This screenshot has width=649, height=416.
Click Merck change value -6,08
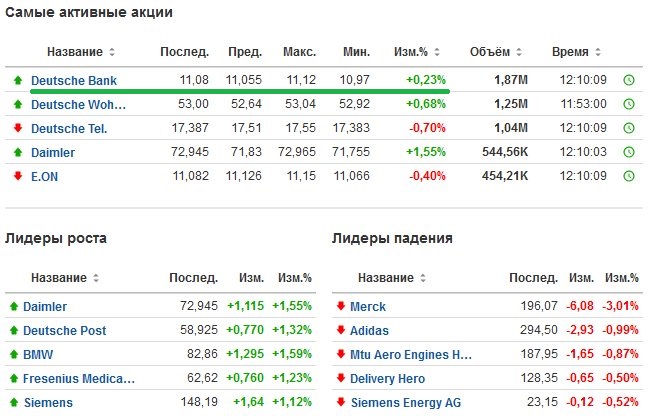coord(580,306)
